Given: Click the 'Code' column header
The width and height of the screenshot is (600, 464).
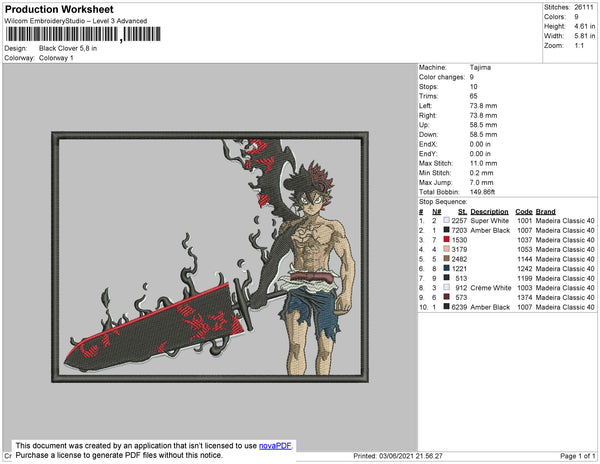Looking at the screenshot, I should point(523,212).
